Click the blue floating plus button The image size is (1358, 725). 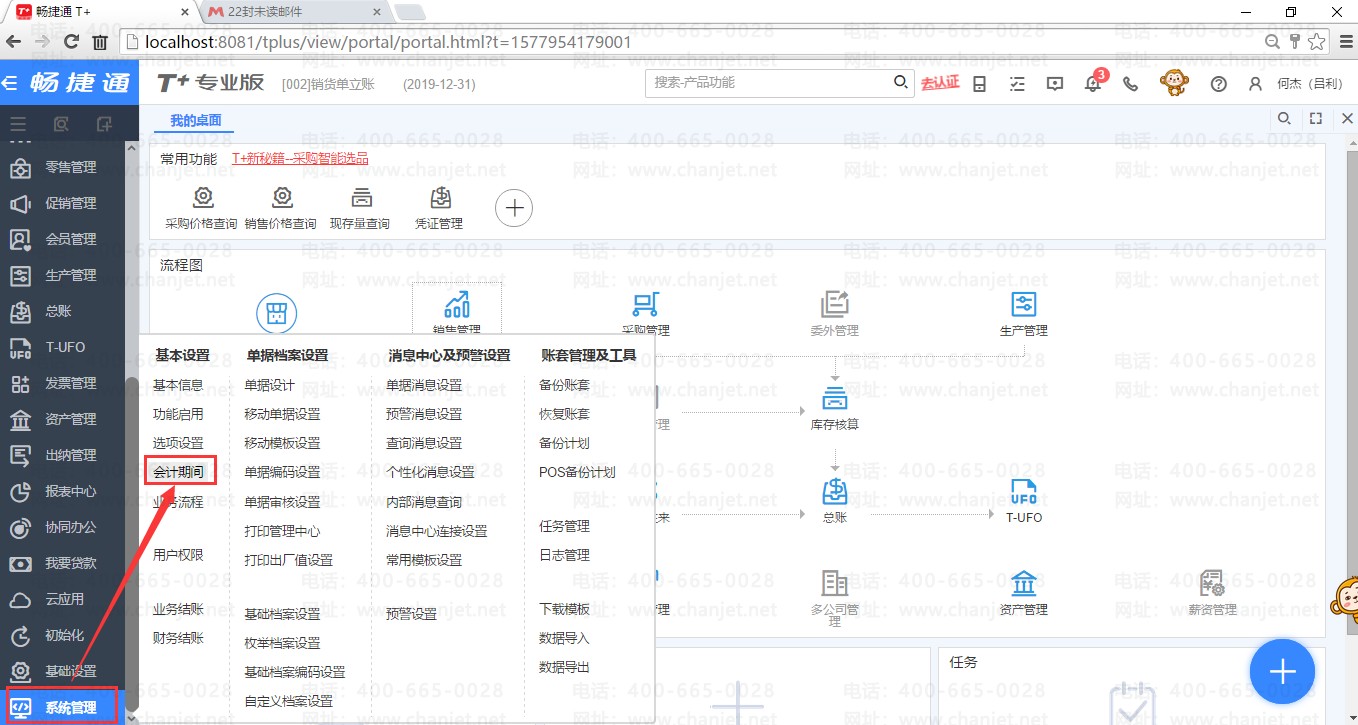point(1282,671)
